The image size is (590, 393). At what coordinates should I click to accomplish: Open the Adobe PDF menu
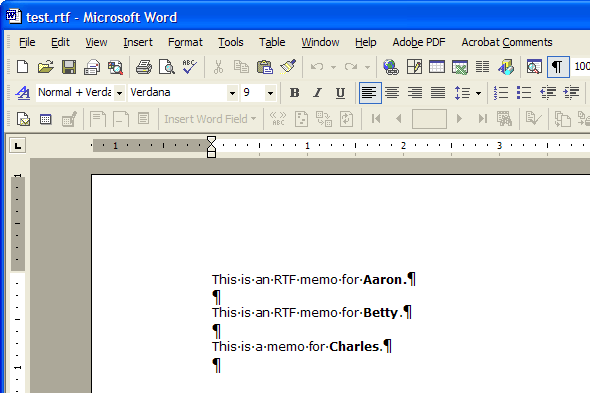(x=419, y=42)
